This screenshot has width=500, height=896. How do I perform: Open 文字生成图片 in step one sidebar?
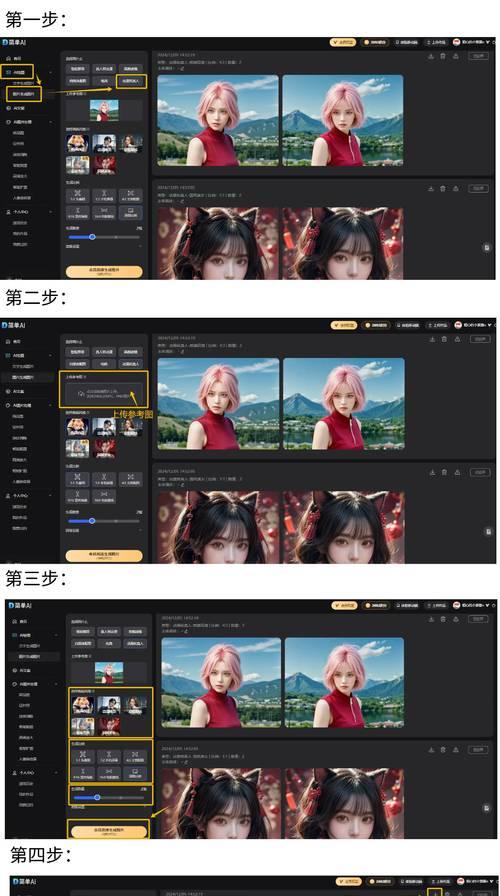click(24, 83)
